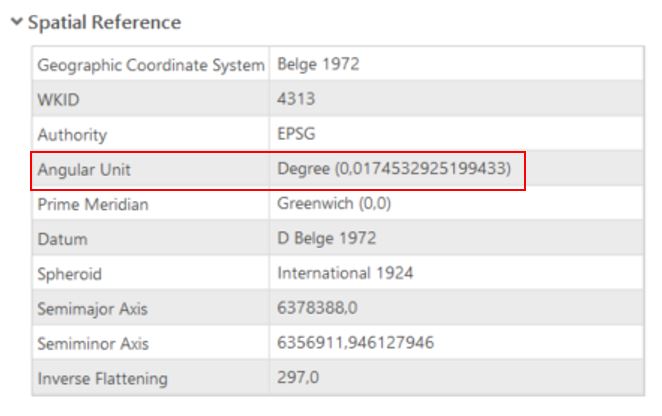The width and height of the screenshot is (662, 416).
Task: Click the EPSG authority value
Action: [294, 135]
